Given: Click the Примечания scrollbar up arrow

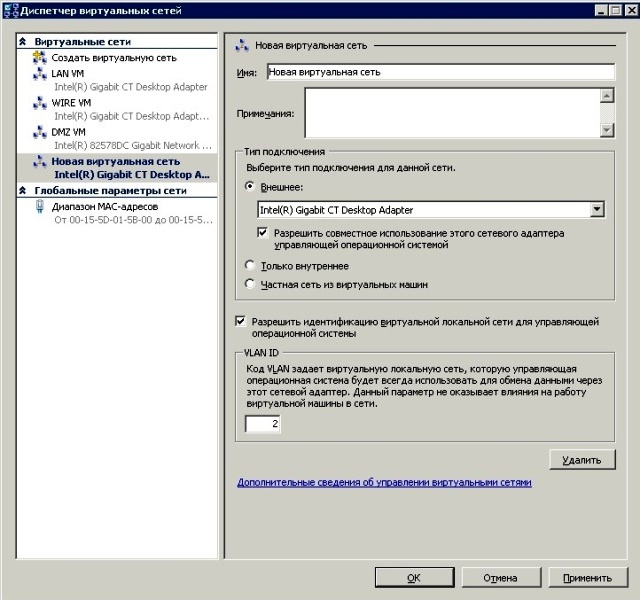Looking at the screenshot, I should coord(607,96).
